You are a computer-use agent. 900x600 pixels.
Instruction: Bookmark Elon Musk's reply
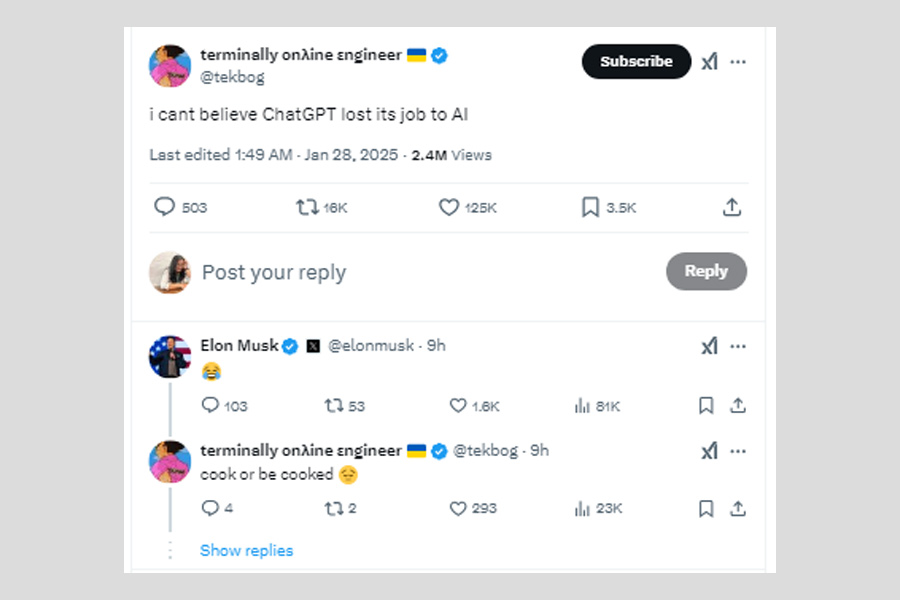click(706, 405)
